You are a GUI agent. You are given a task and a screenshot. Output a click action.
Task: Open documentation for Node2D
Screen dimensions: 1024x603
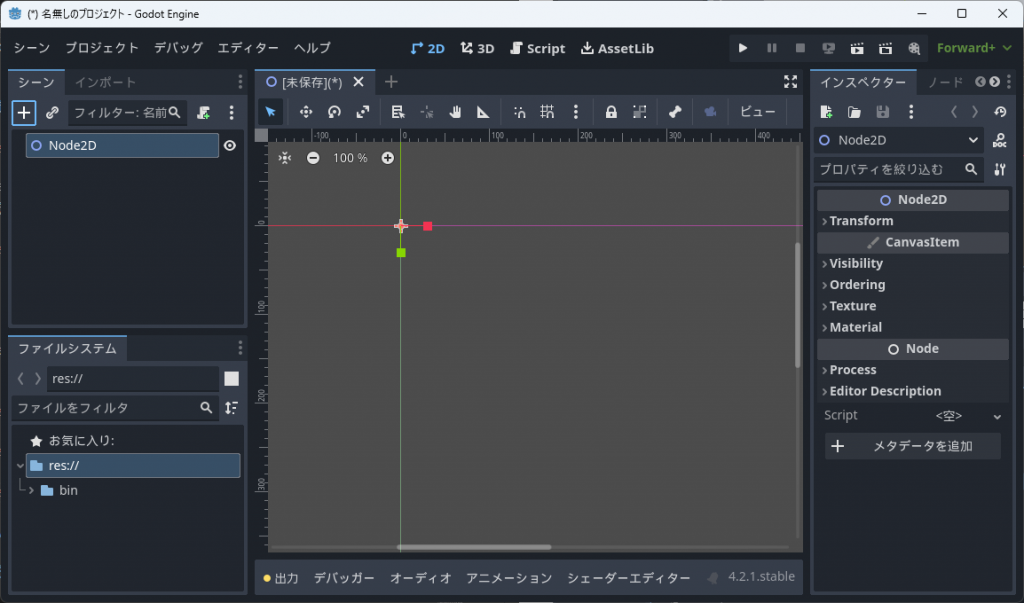pyautogui.click(x=999, y=140)
